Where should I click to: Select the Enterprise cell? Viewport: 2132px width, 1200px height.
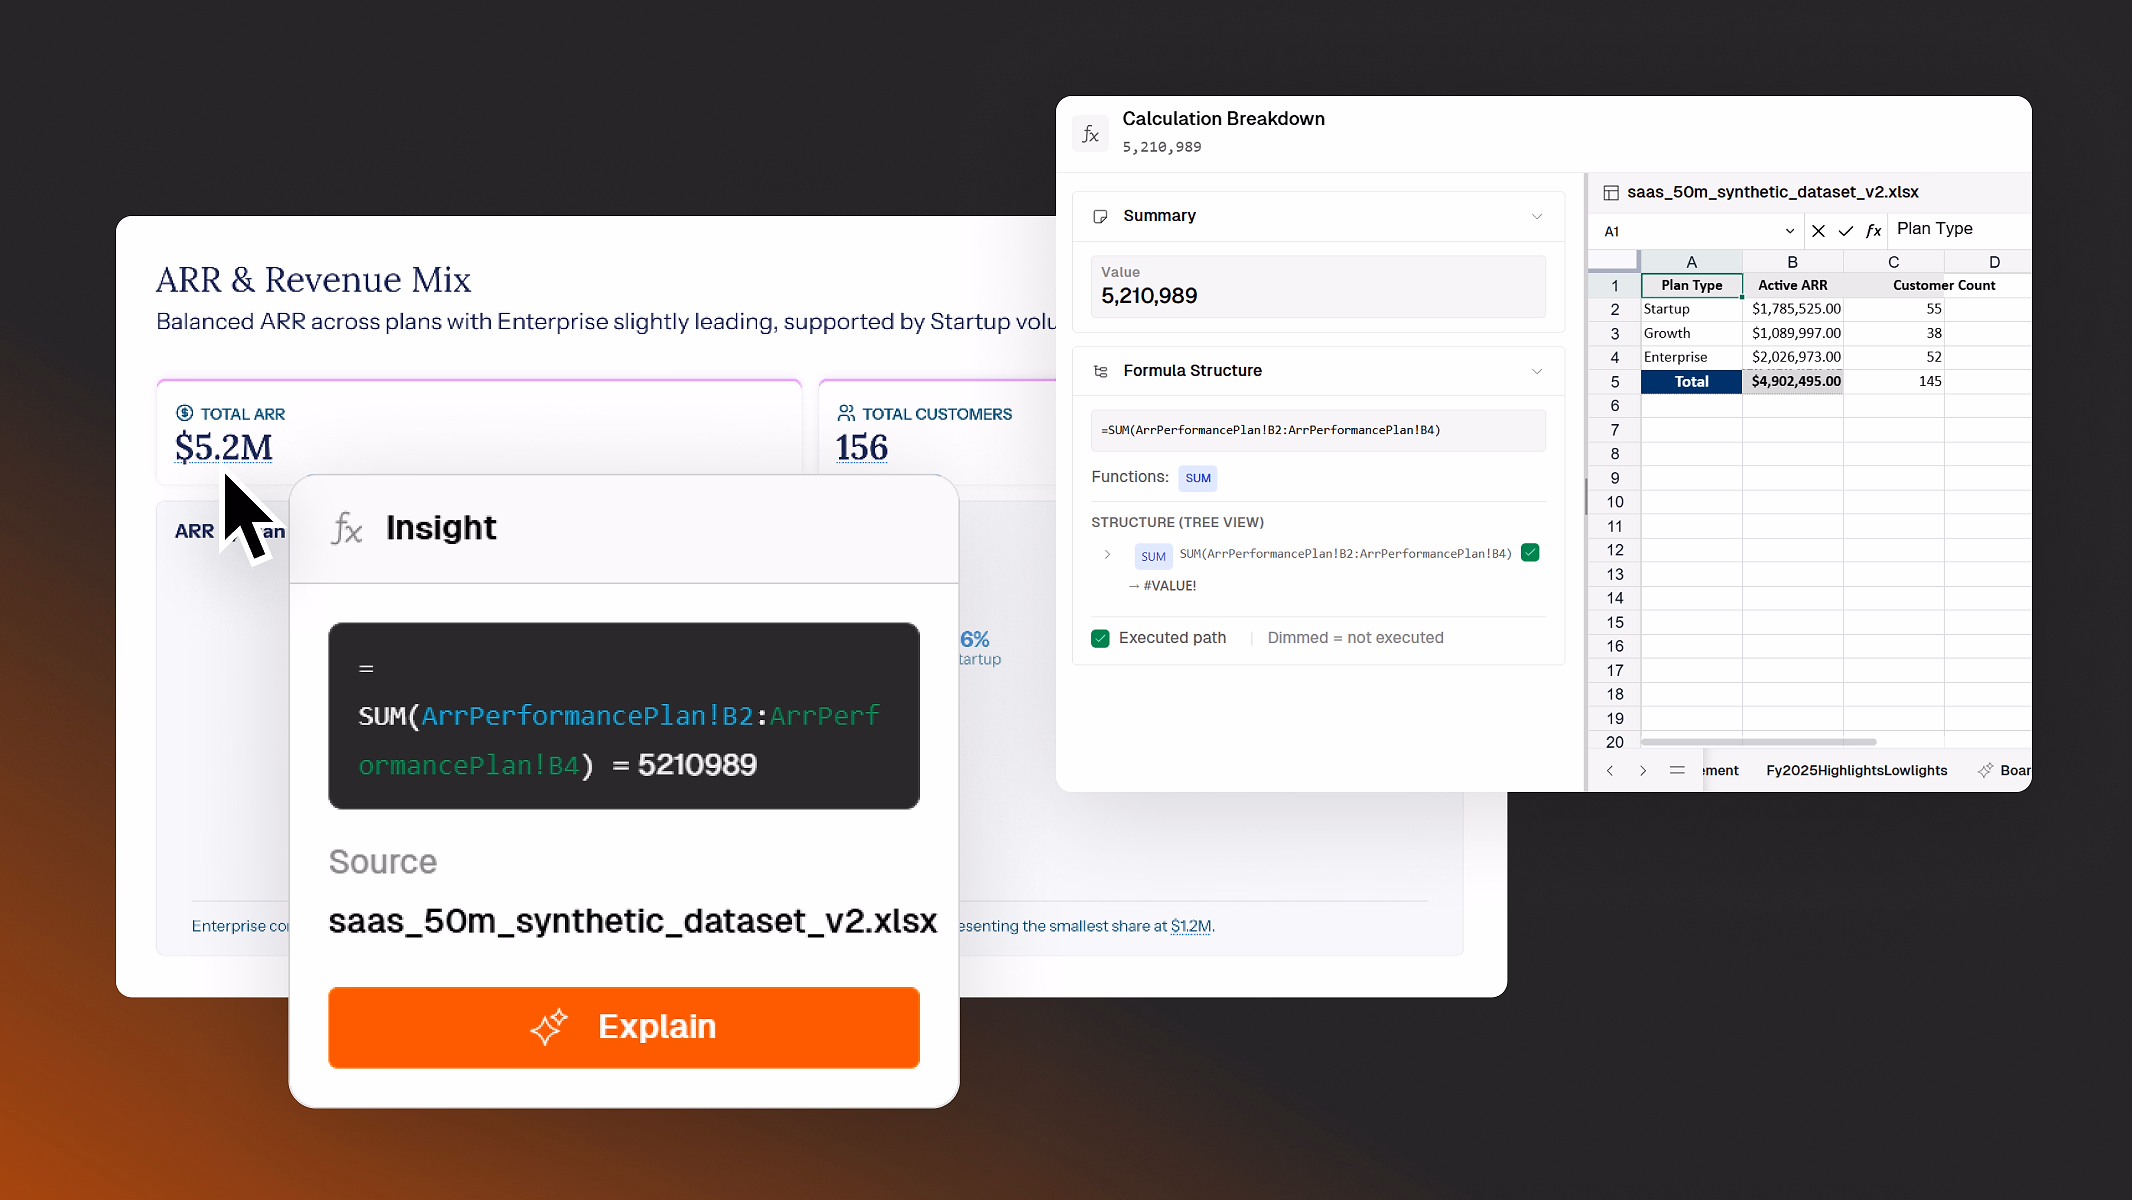(1691, 358)
